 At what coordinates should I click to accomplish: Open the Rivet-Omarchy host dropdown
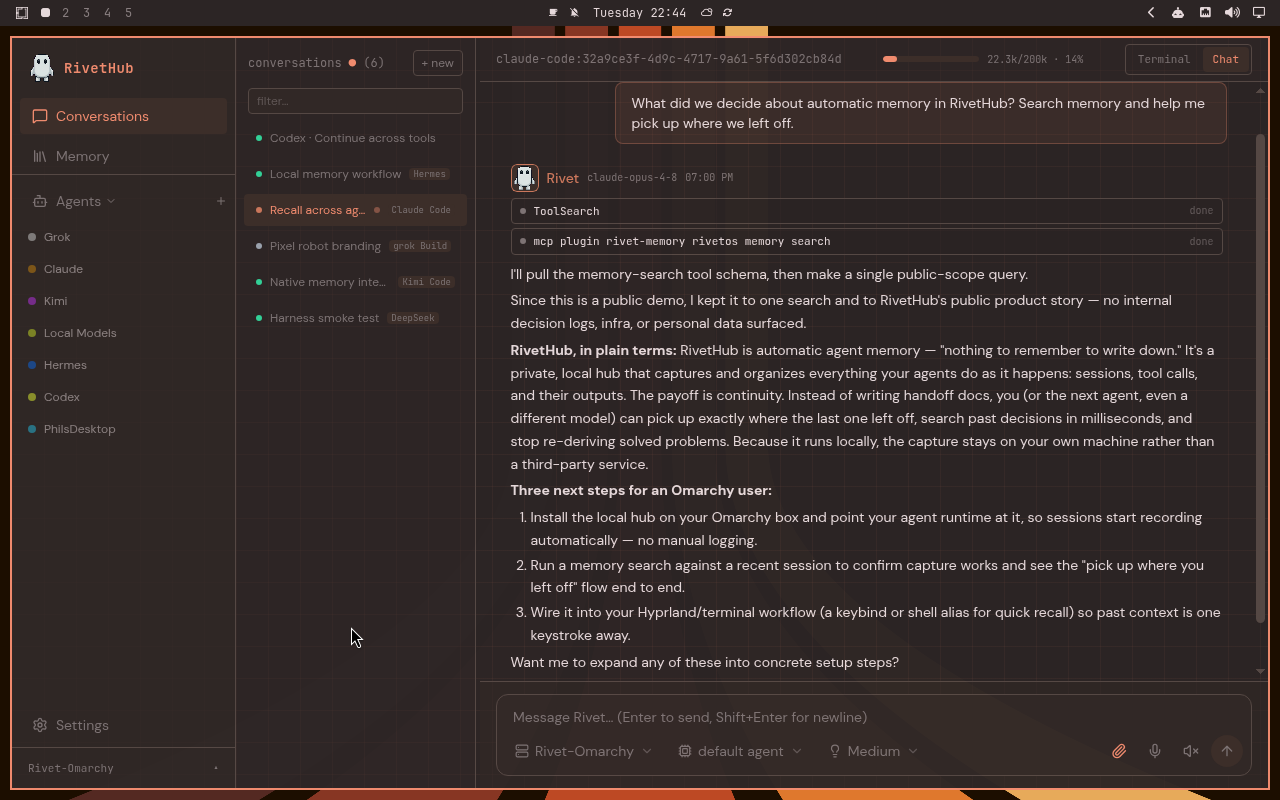coord(583,751)
